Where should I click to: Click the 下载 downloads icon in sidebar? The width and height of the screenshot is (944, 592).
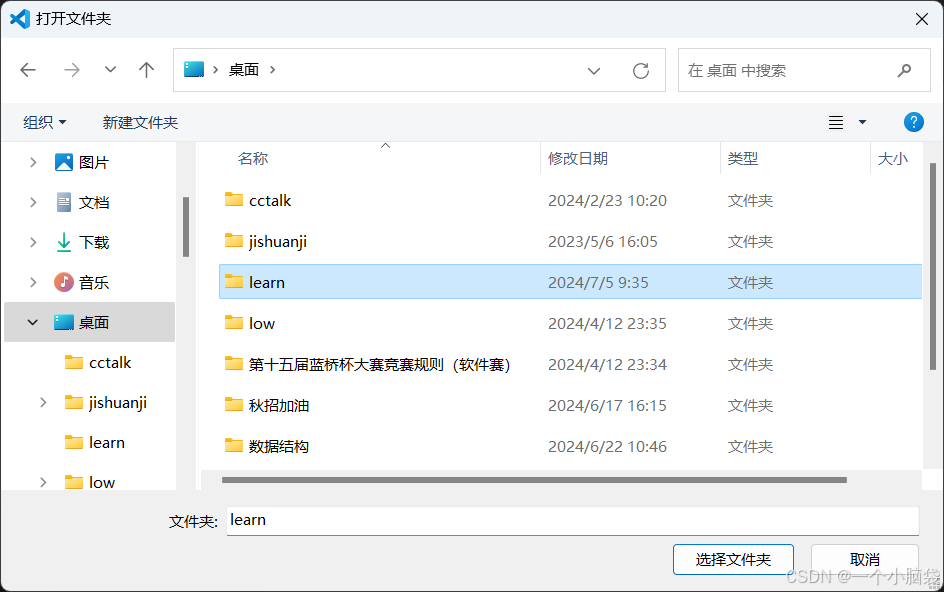pyautogui.click(x=62, y=242)
